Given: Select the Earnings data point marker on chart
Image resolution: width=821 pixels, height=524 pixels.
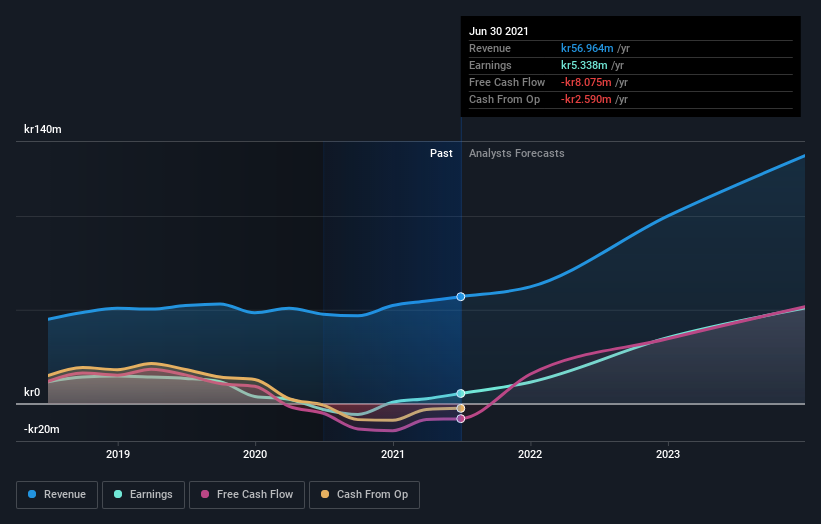Looking at the screenshot, I should click(x=461, y=393).
